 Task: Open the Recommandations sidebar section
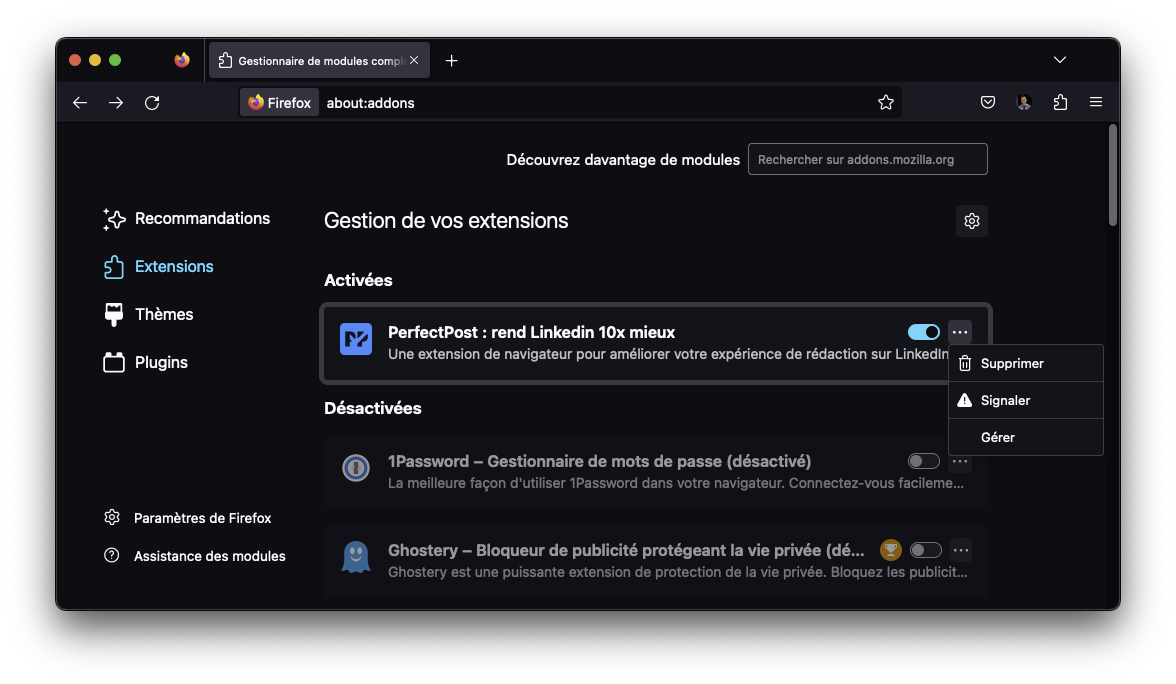pyautogui.click(x=186, y=219)
